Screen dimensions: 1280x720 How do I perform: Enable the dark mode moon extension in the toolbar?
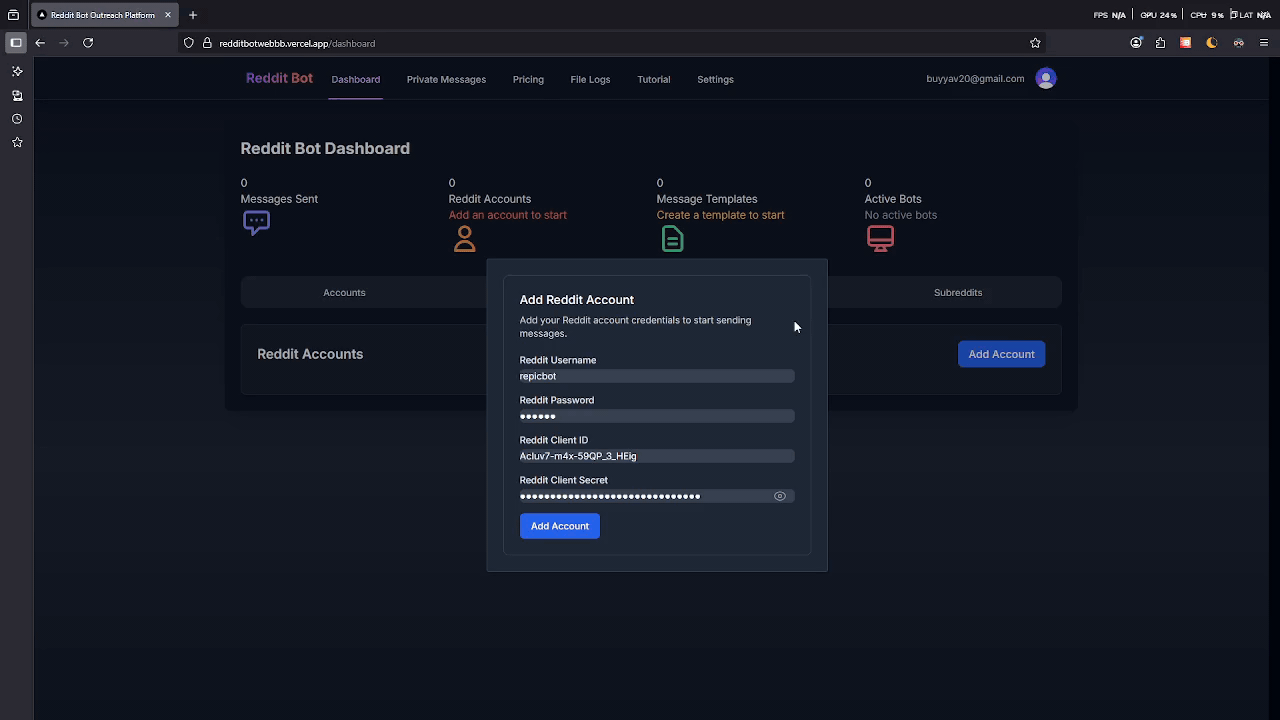point(1211,43)
